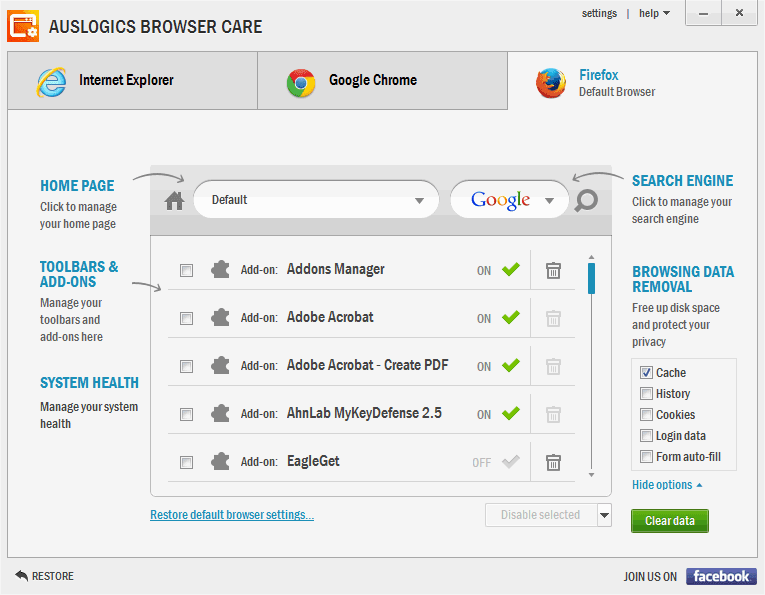Toggle Adobe Acrobat - Create PDF ON checkmark

pos(511,365)
